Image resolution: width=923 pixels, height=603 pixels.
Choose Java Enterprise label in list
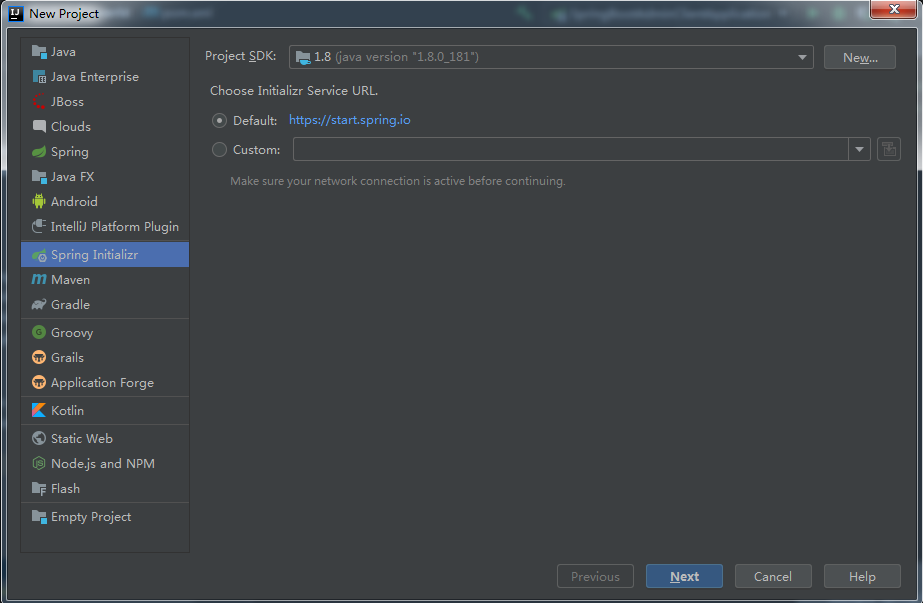95,77
